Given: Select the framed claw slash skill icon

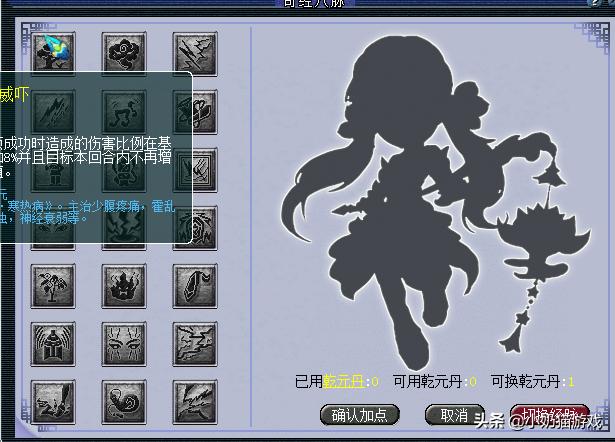Looking at the screenshot, I should coord(196,170).
